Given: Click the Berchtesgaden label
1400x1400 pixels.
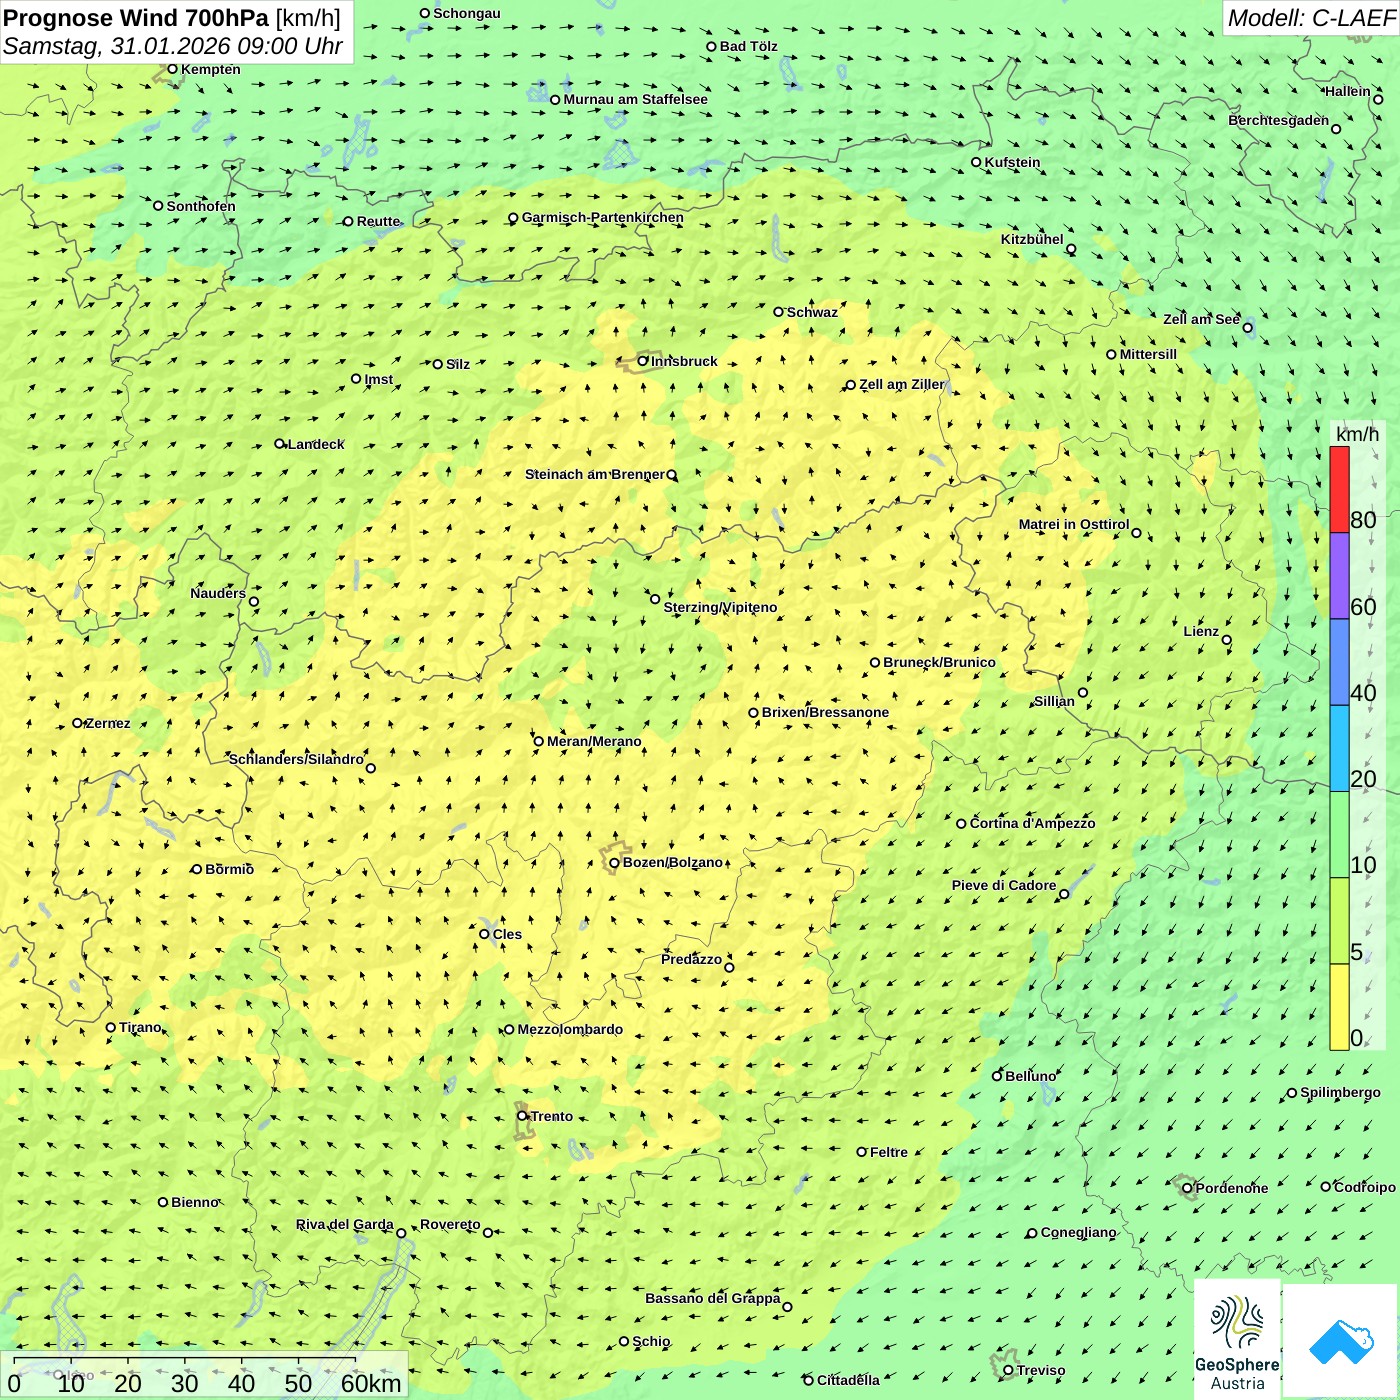Looking at the screenshot, I should [1278, 120].
